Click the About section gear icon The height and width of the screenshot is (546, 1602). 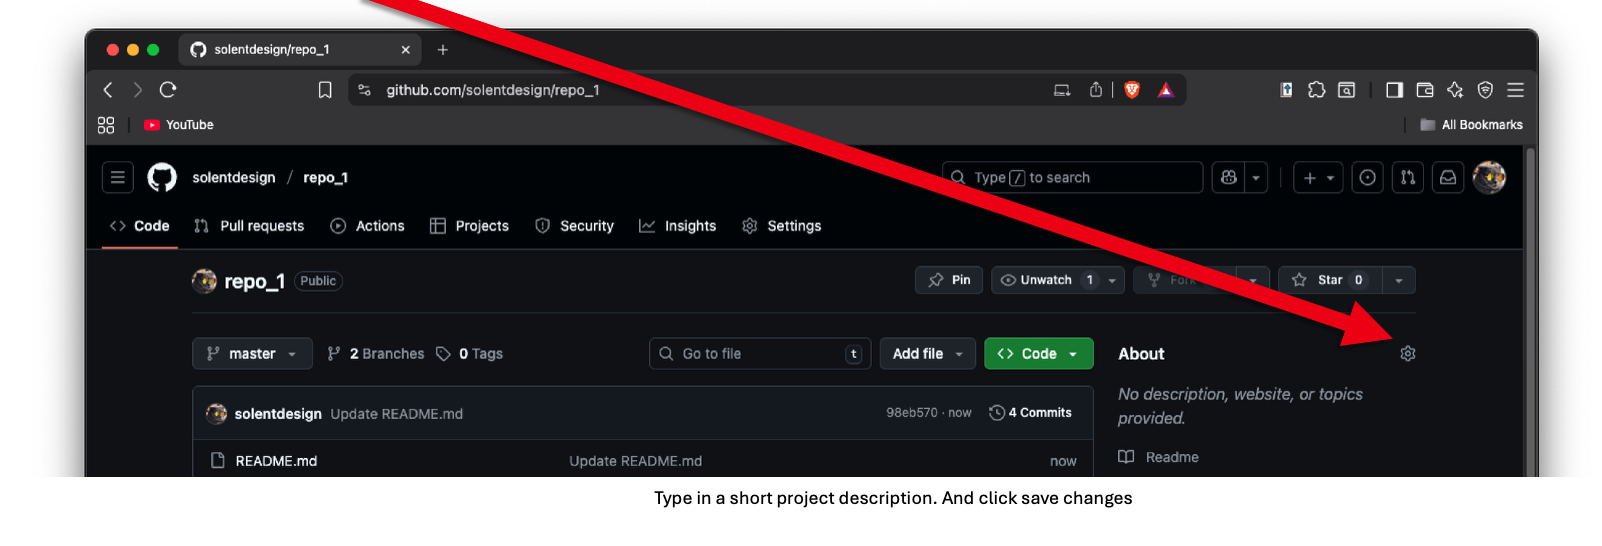click(x=1407, y=354)
